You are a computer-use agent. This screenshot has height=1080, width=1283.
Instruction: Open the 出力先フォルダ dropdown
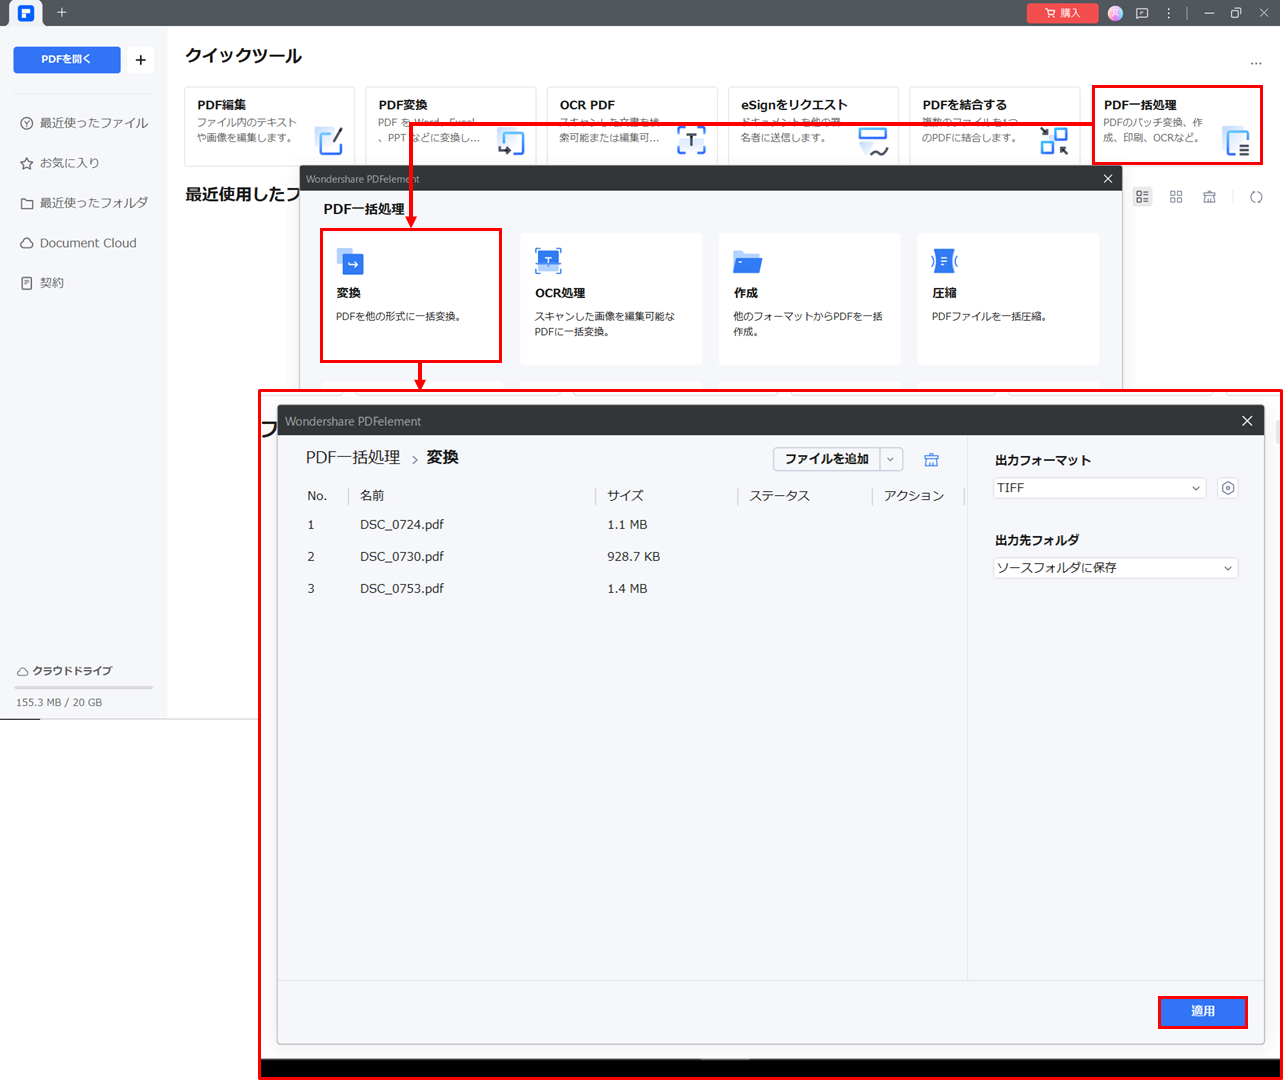[x=1116, y=568]
